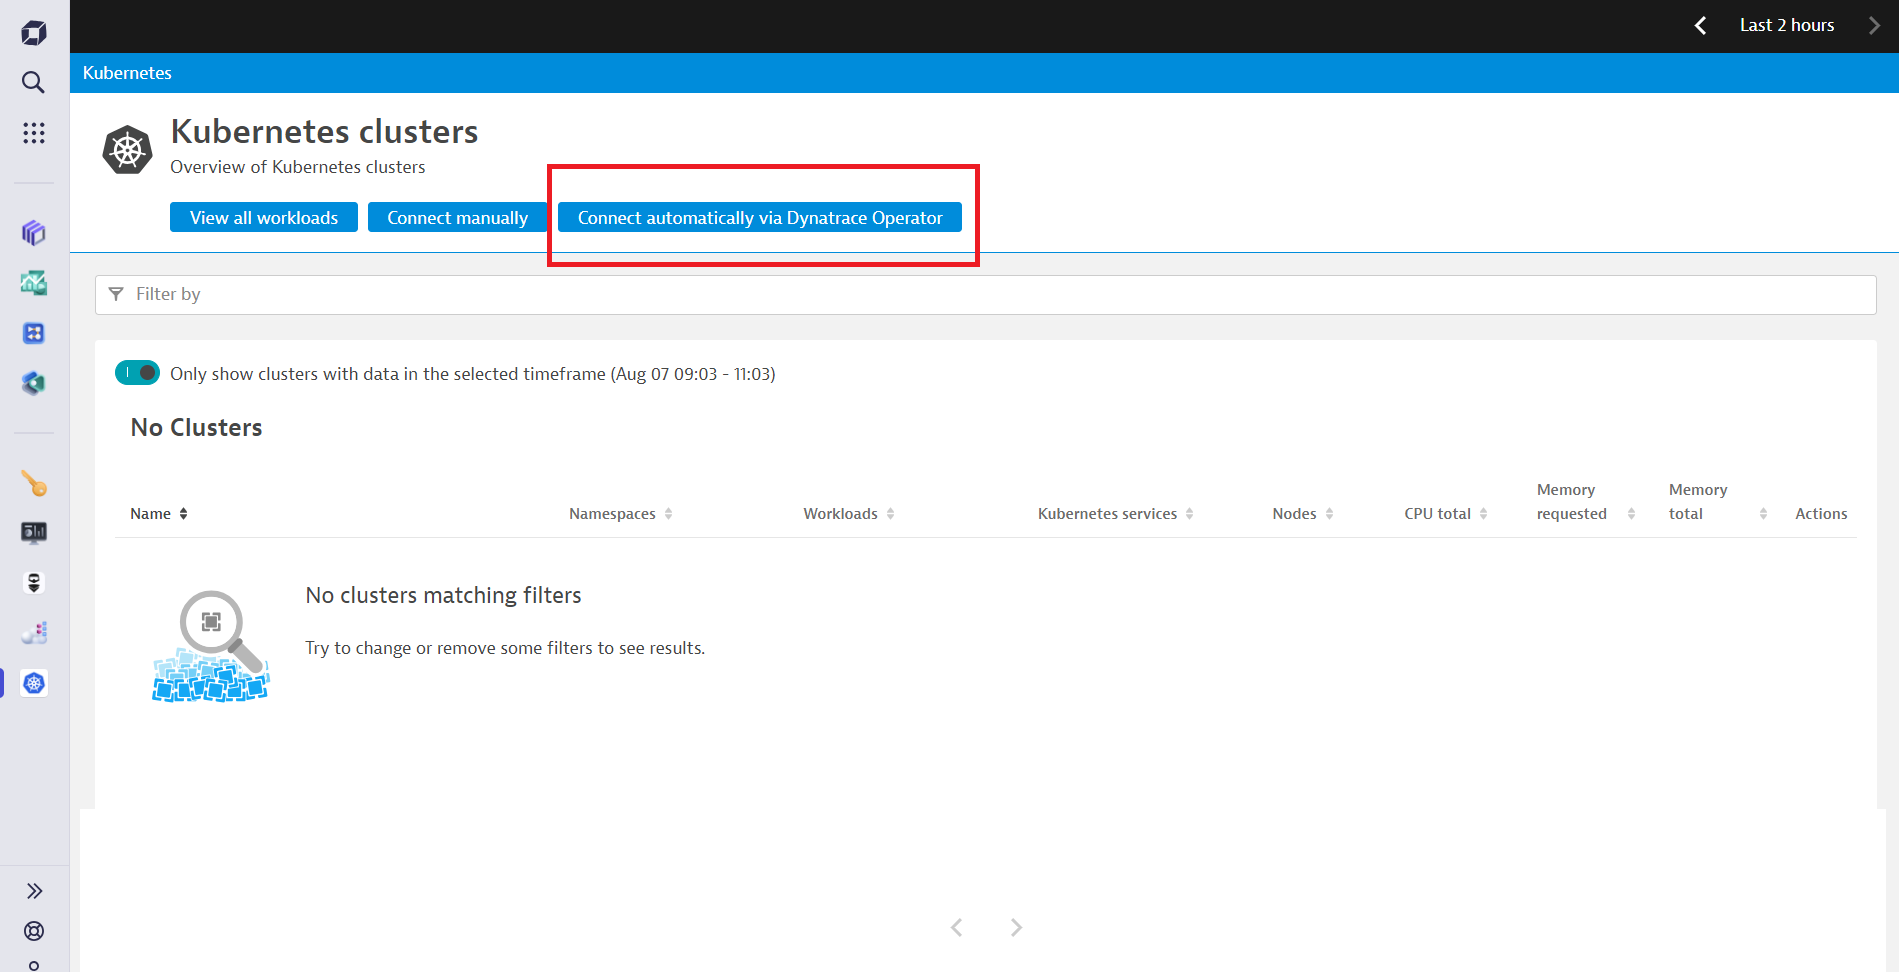Viewport: 1899px width, 972px height.
Task: Sort by CPU total column
Action: (1446, 514)
